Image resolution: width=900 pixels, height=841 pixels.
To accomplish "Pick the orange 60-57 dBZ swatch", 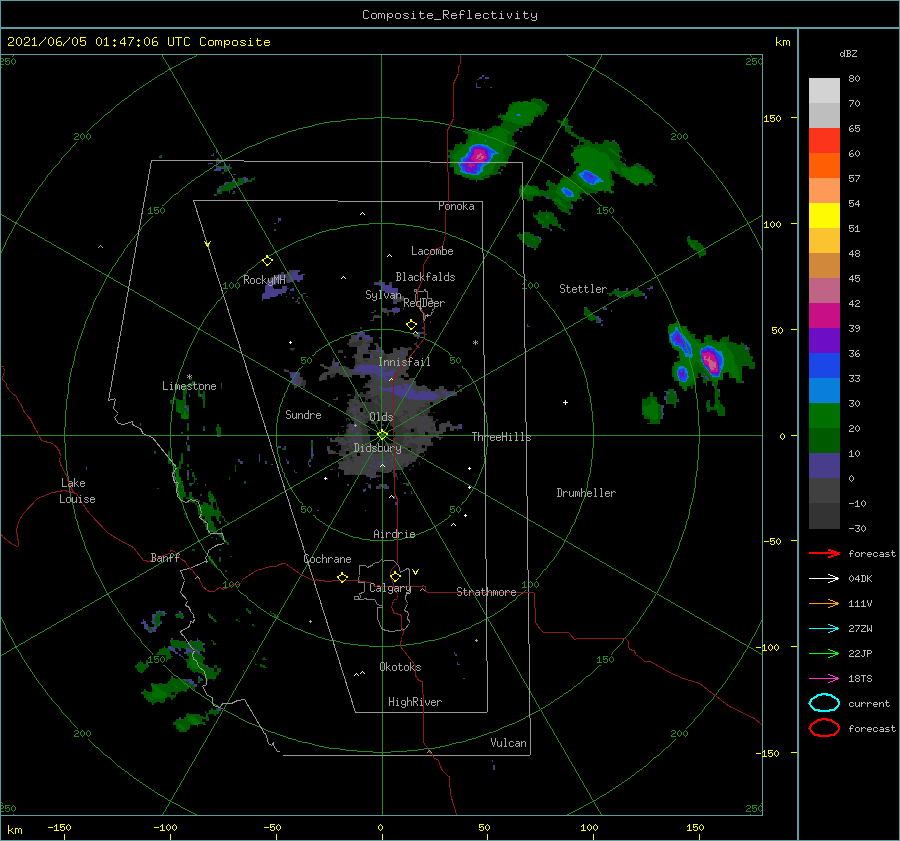I will click(x=824, y=165).
